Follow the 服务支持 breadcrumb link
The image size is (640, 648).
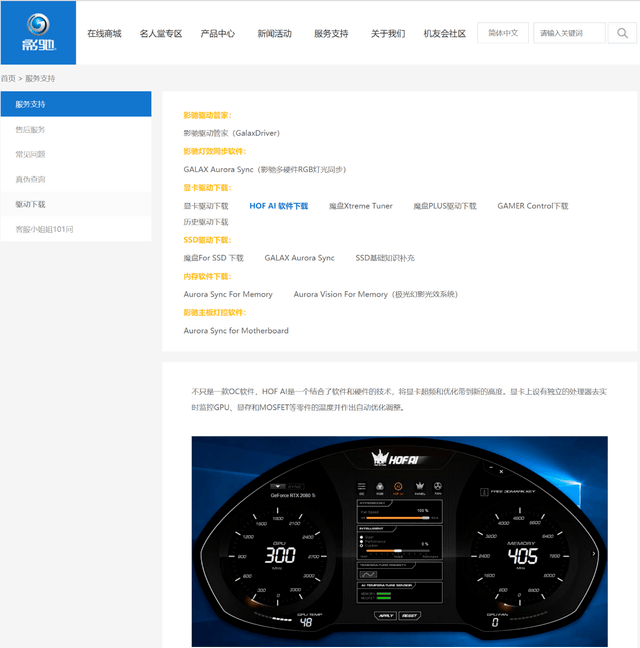[x=40, y=79]
